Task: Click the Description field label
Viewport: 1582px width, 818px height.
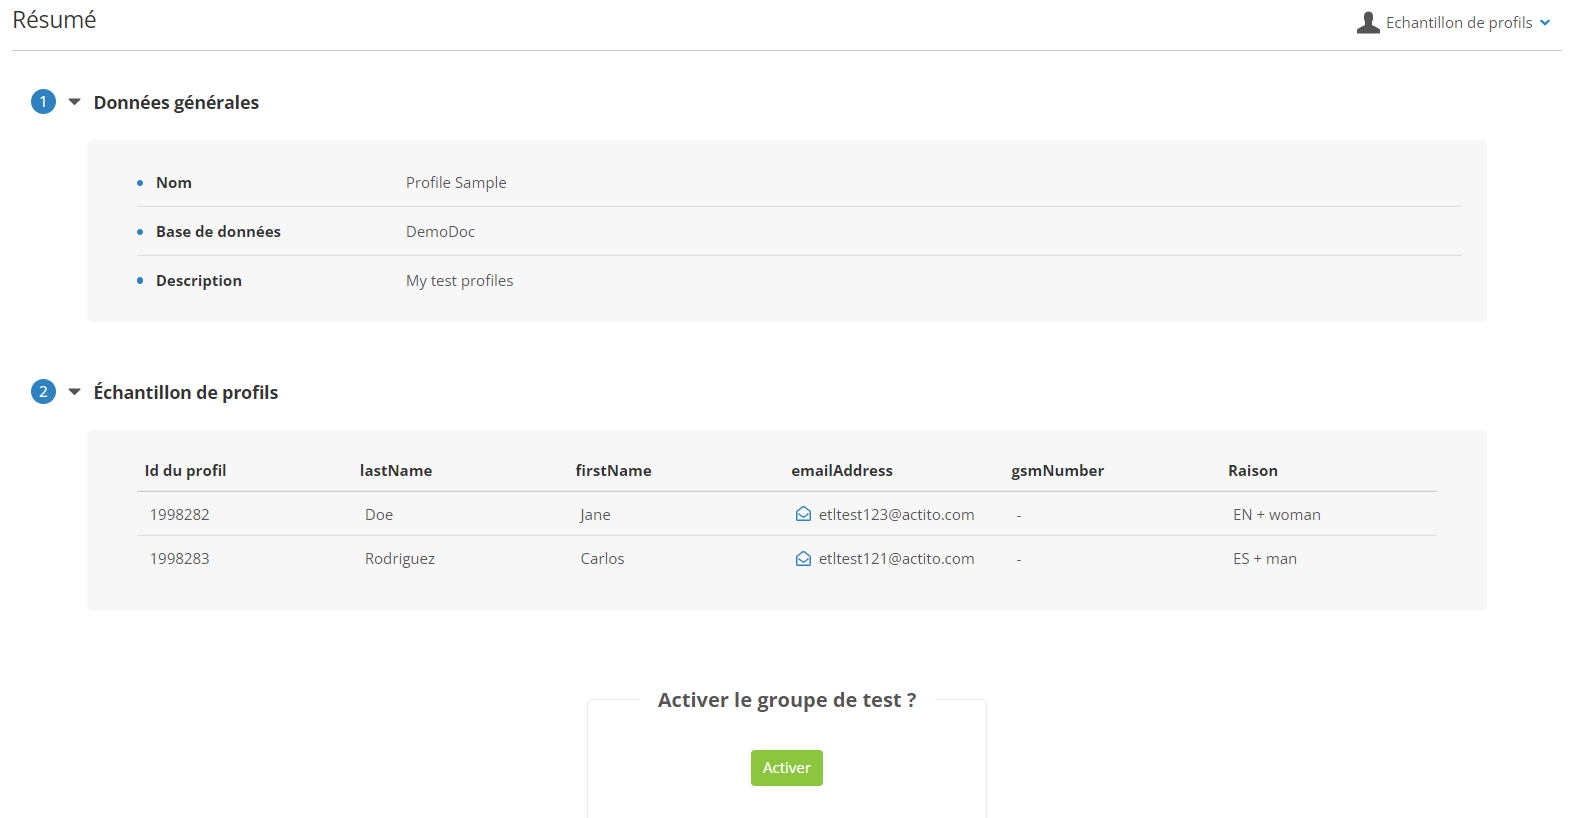Action: pos(199,281)
